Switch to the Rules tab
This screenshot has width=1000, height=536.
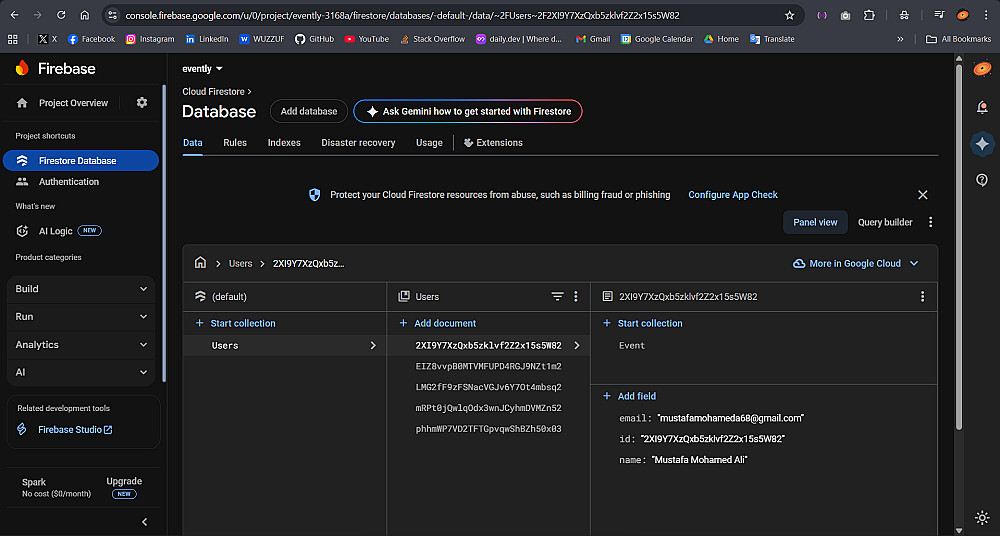click(x=235, y=143)
